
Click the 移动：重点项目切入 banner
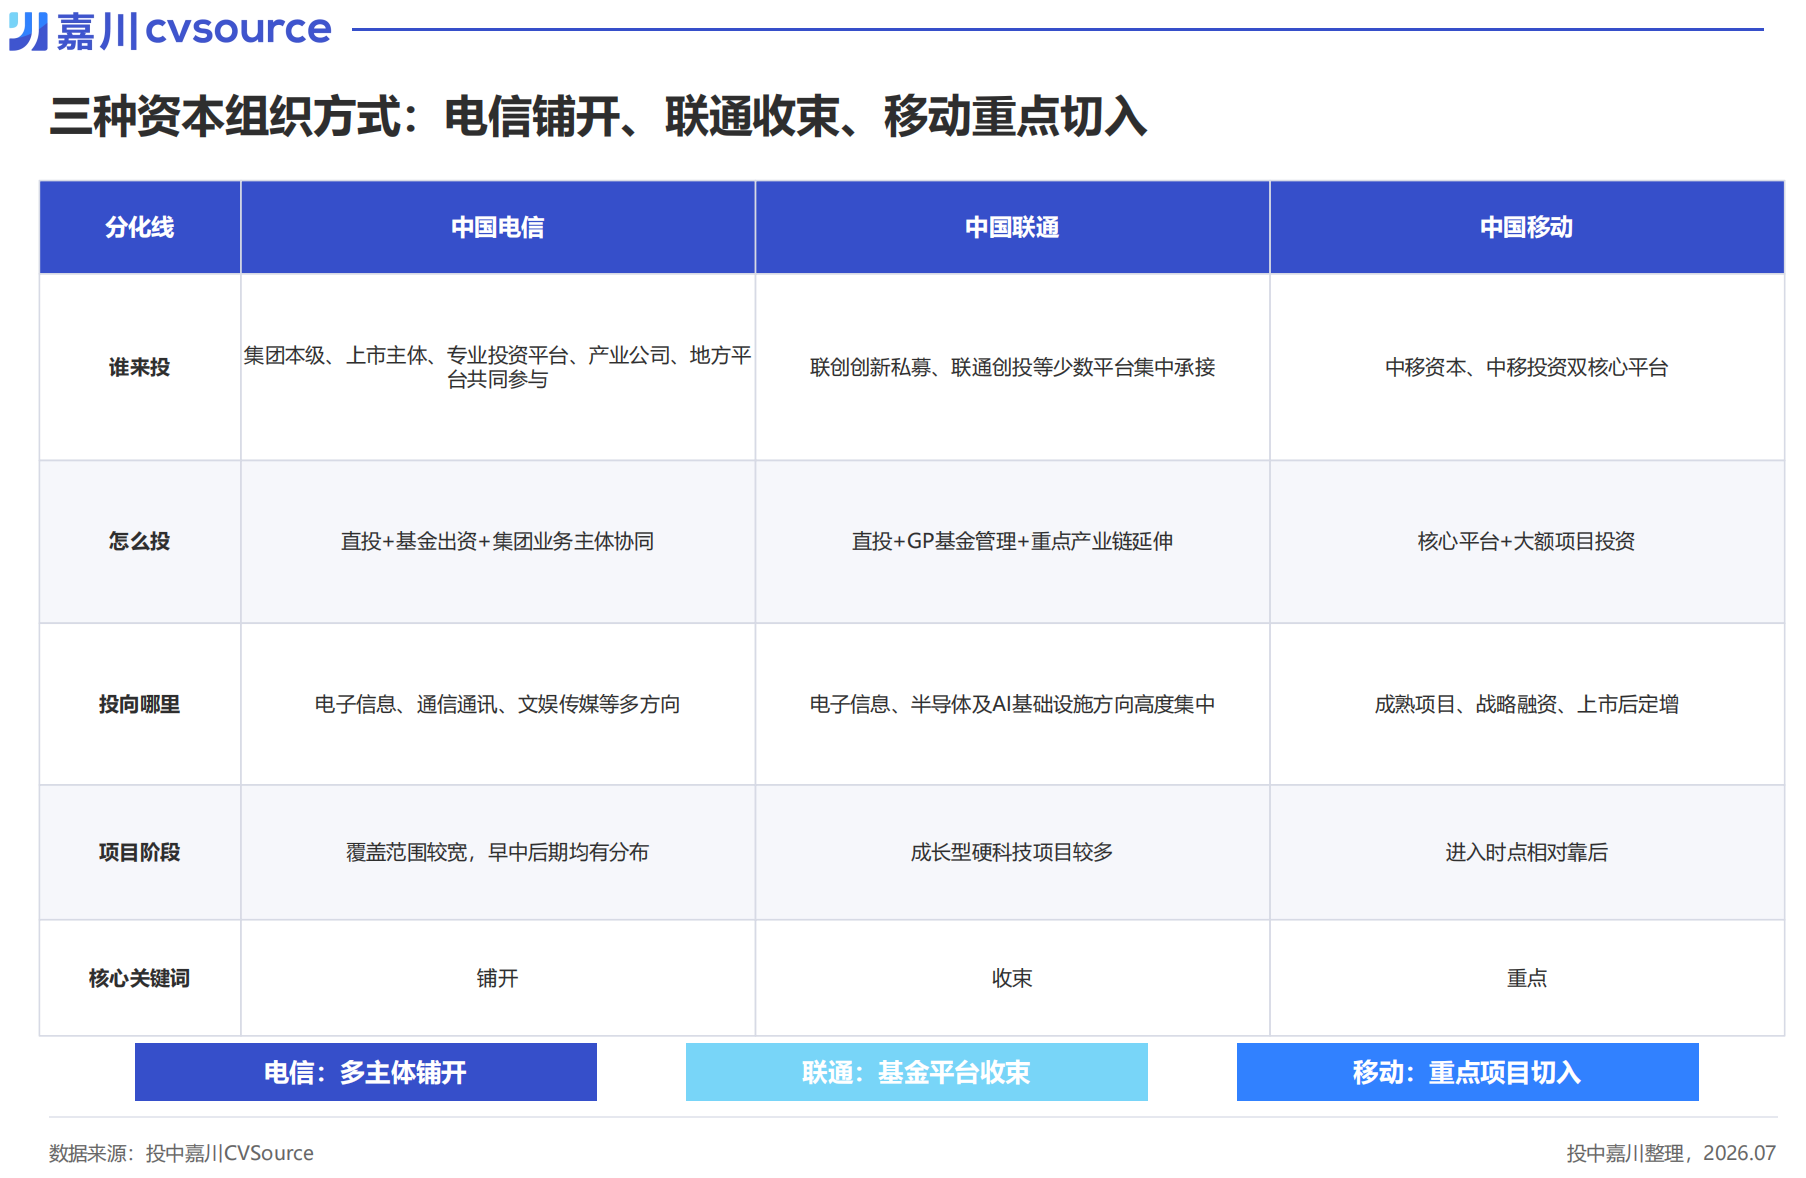coord(1468,1072)
